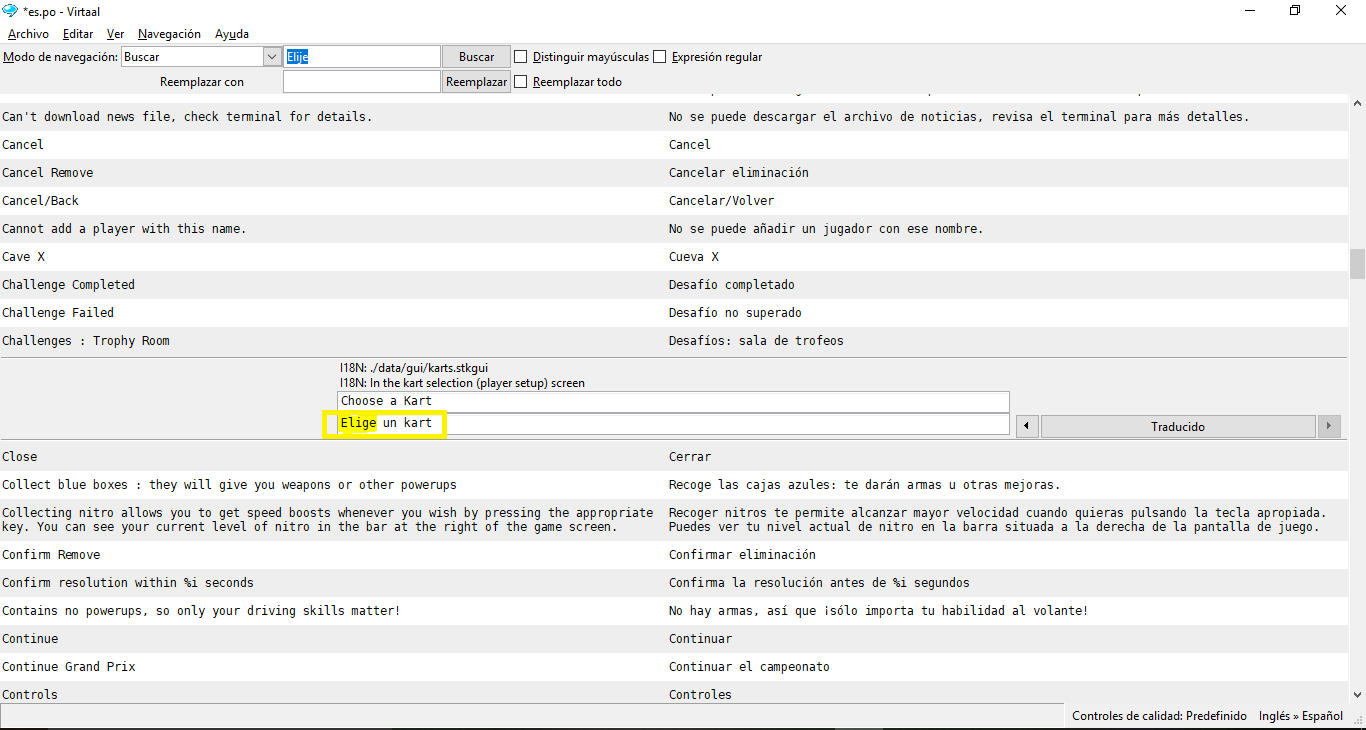Screen dimensions: 1366x730
Task: Click the vertical scrollbar thumb
Action: [x=1357, y=263]
